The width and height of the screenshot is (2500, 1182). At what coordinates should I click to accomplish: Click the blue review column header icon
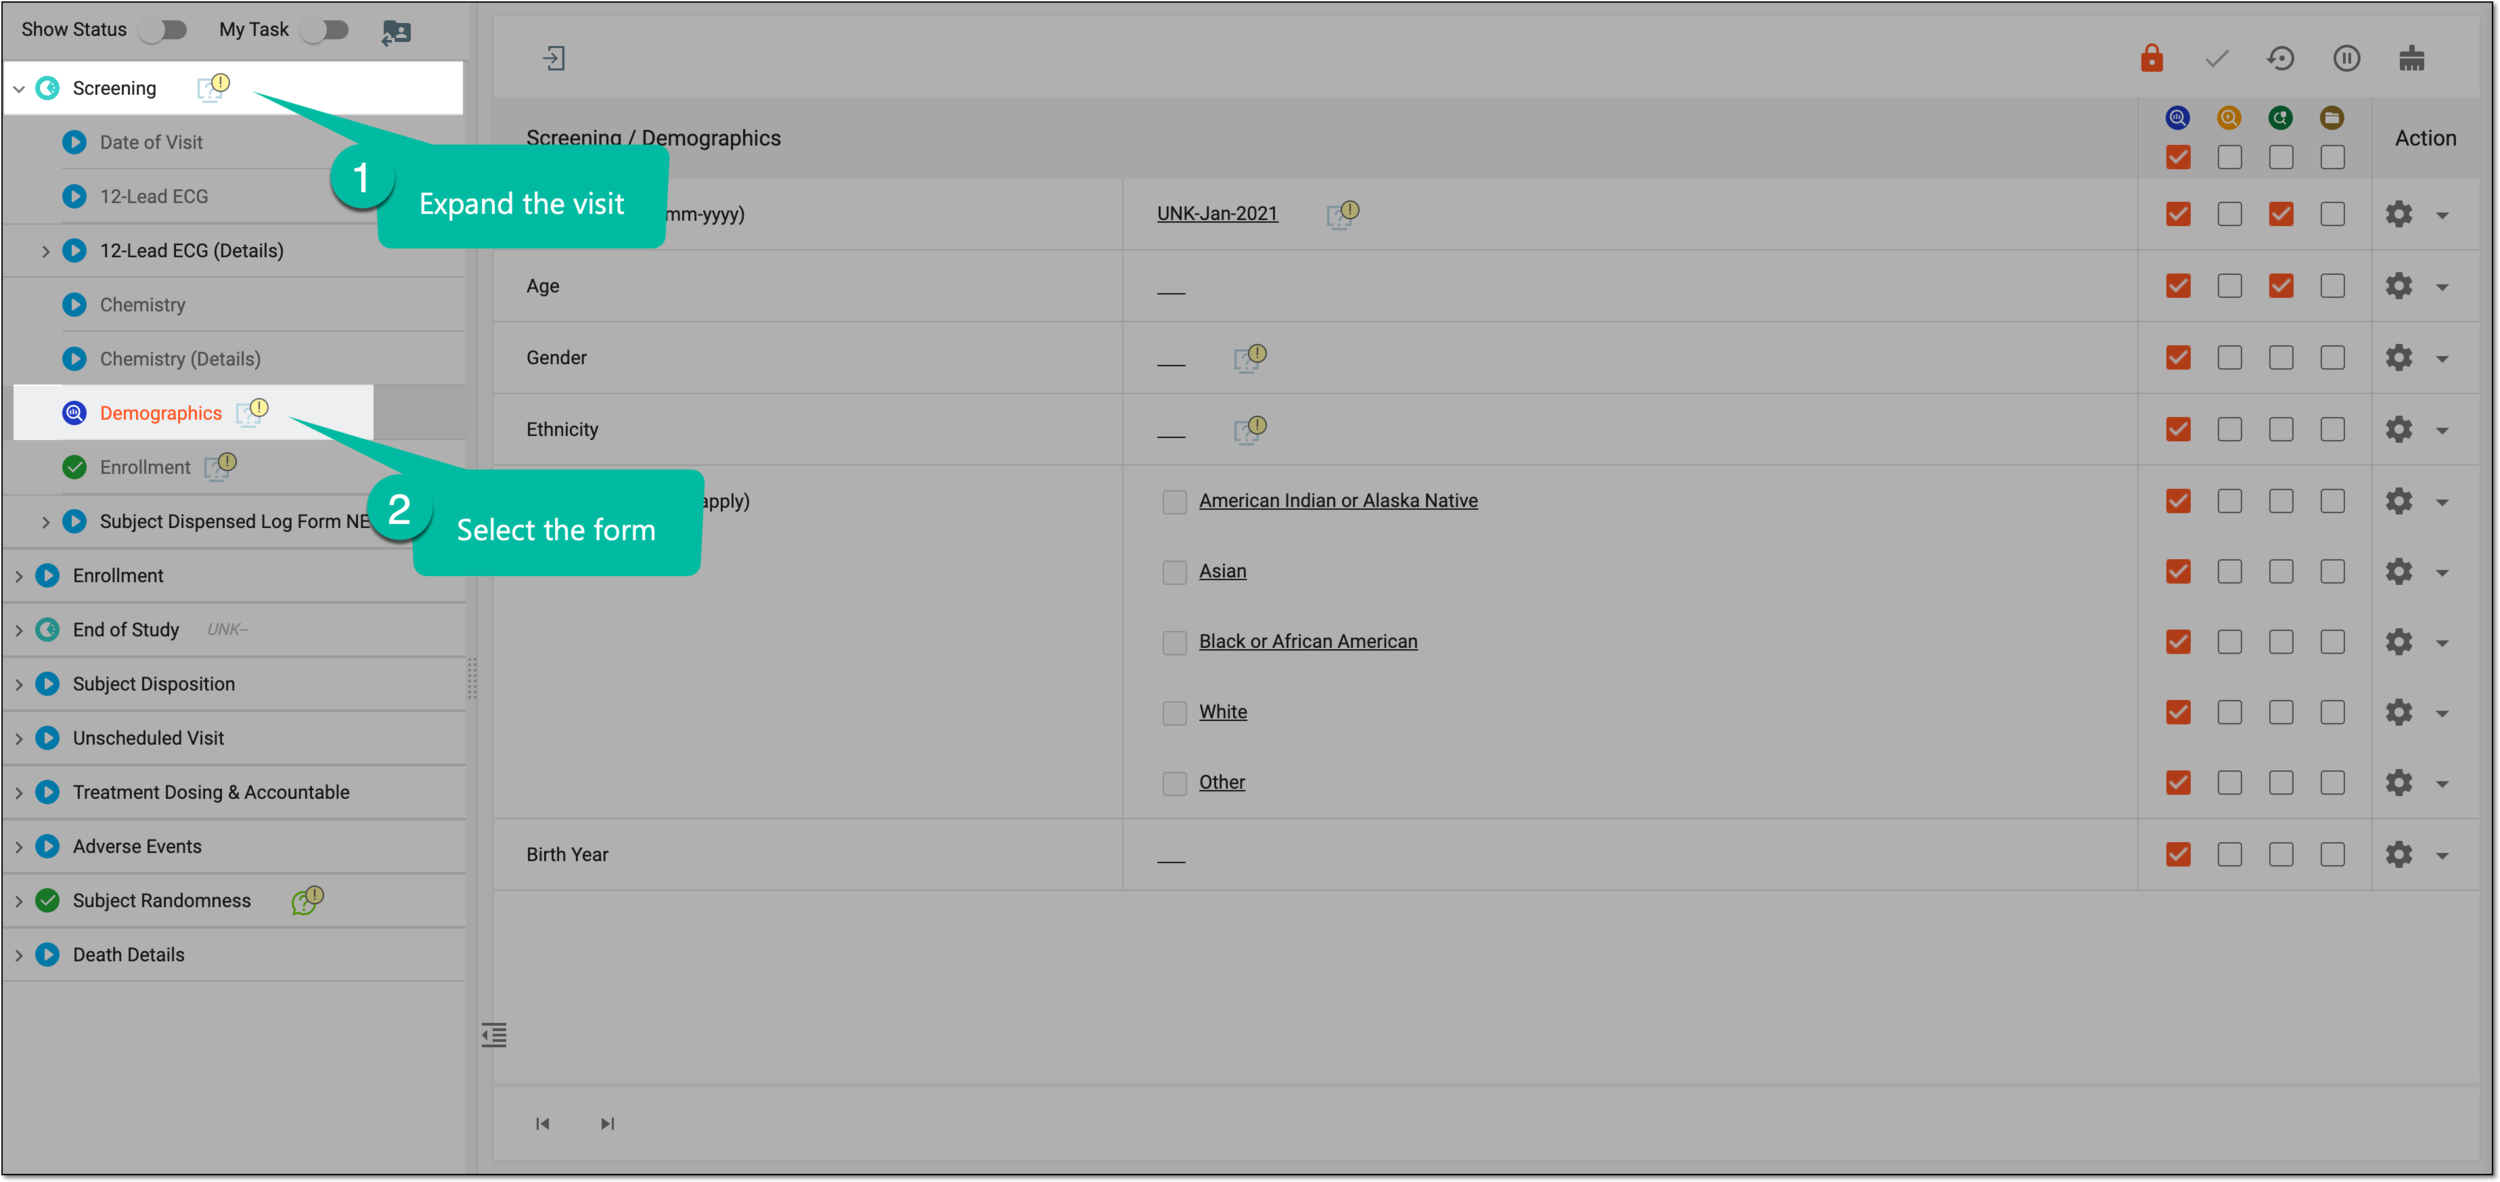point(2177,118)
